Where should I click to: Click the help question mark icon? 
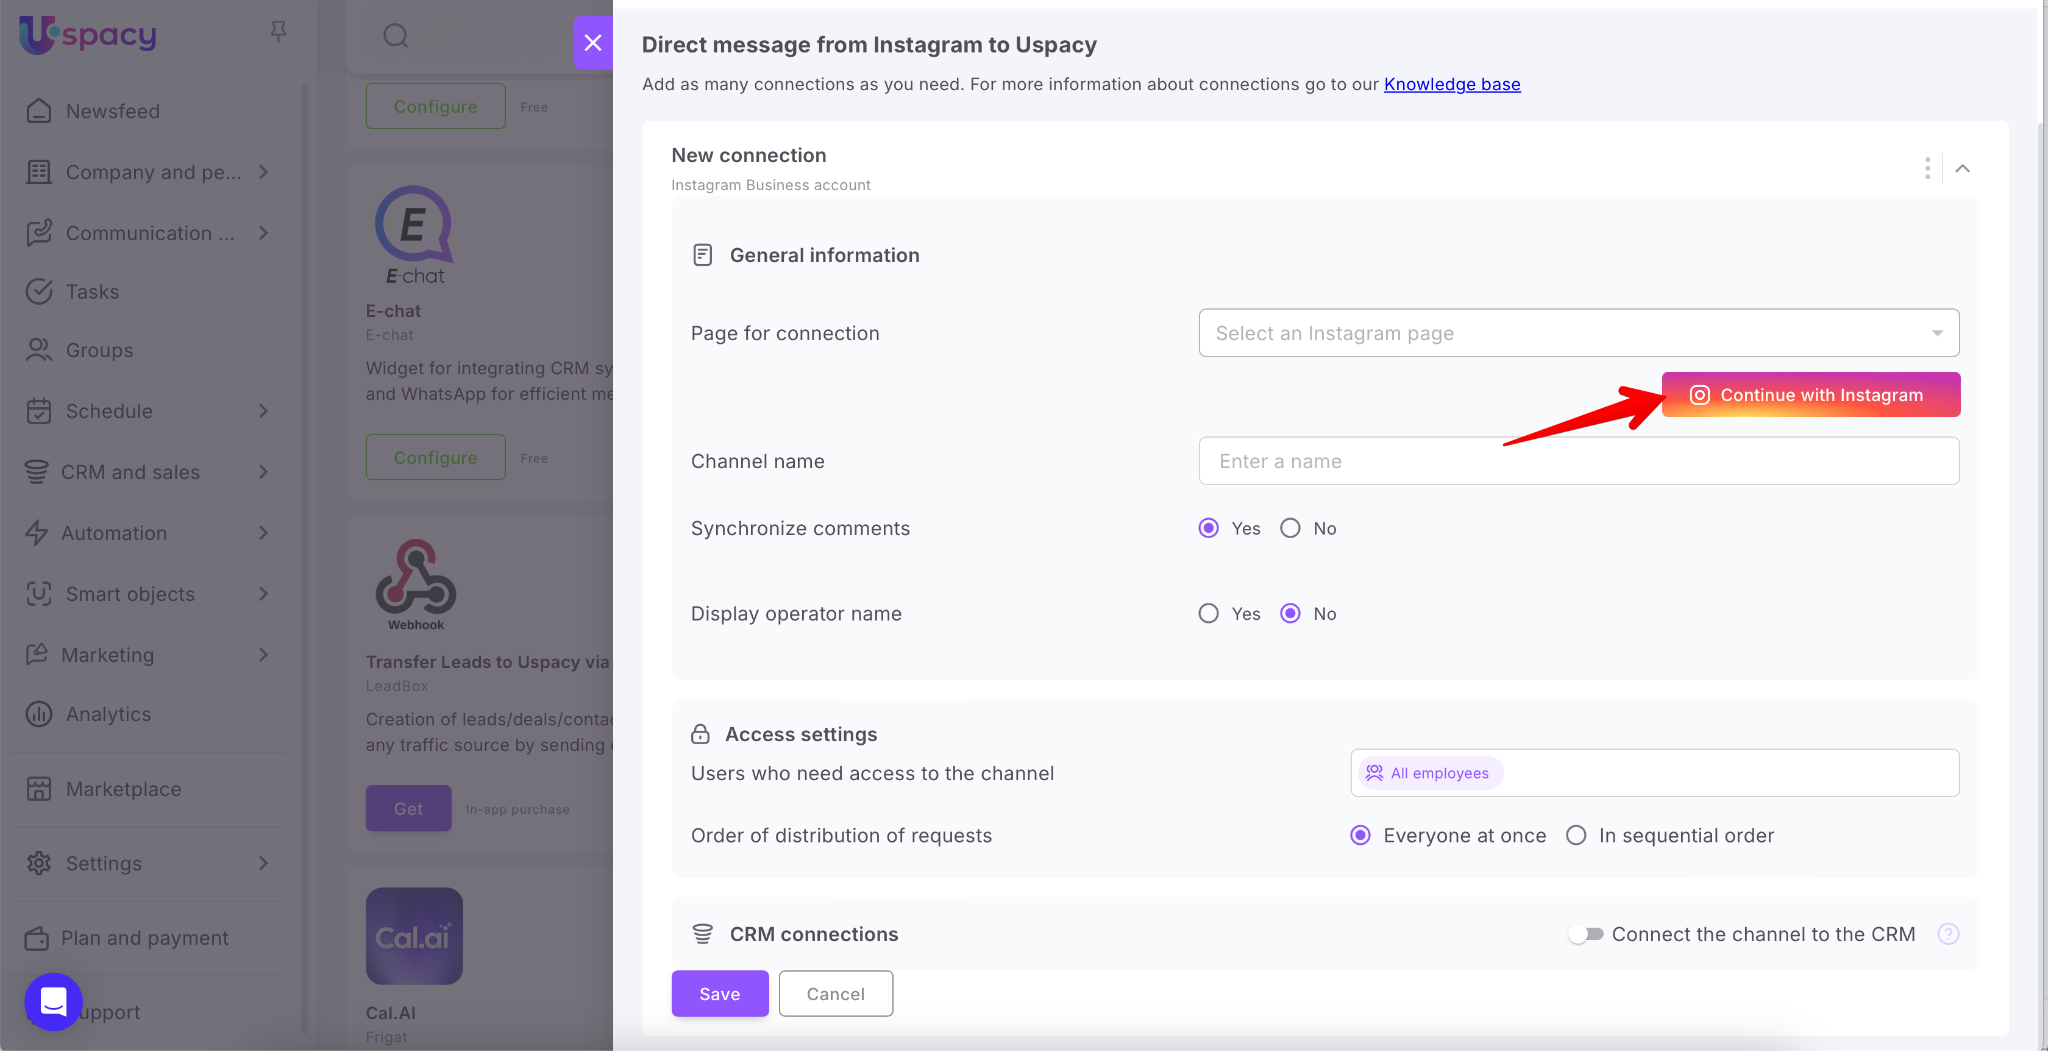[1948, 934]
